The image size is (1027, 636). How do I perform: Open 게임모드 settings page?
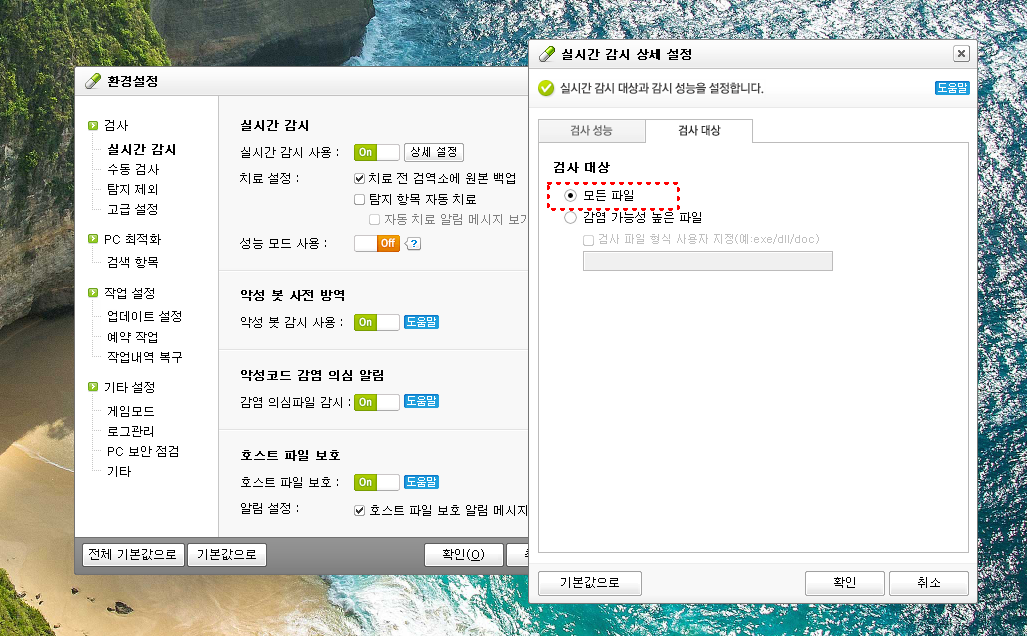pyautogui.click(x=131, y=411)
